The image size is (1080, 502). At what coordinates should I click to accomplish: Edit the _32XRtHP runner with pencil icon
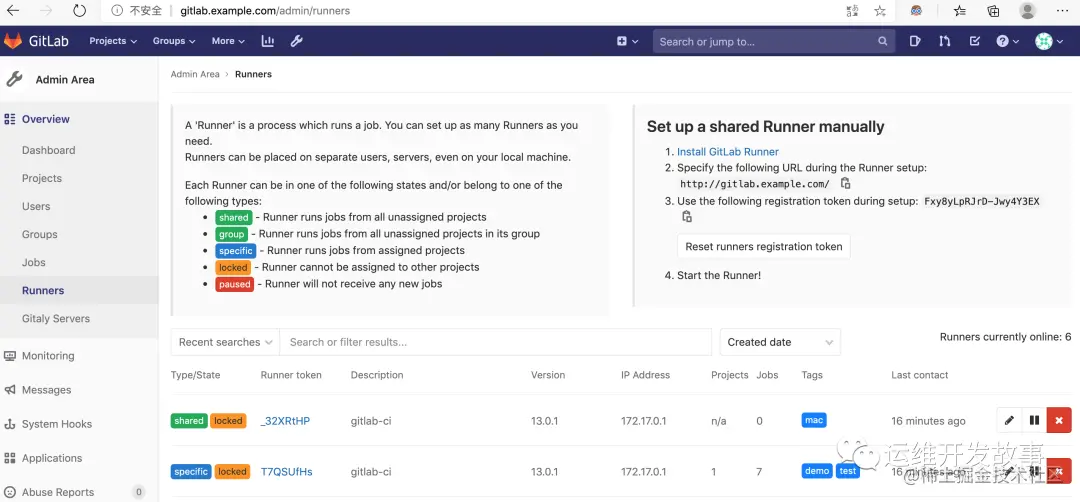[1009, 421]
